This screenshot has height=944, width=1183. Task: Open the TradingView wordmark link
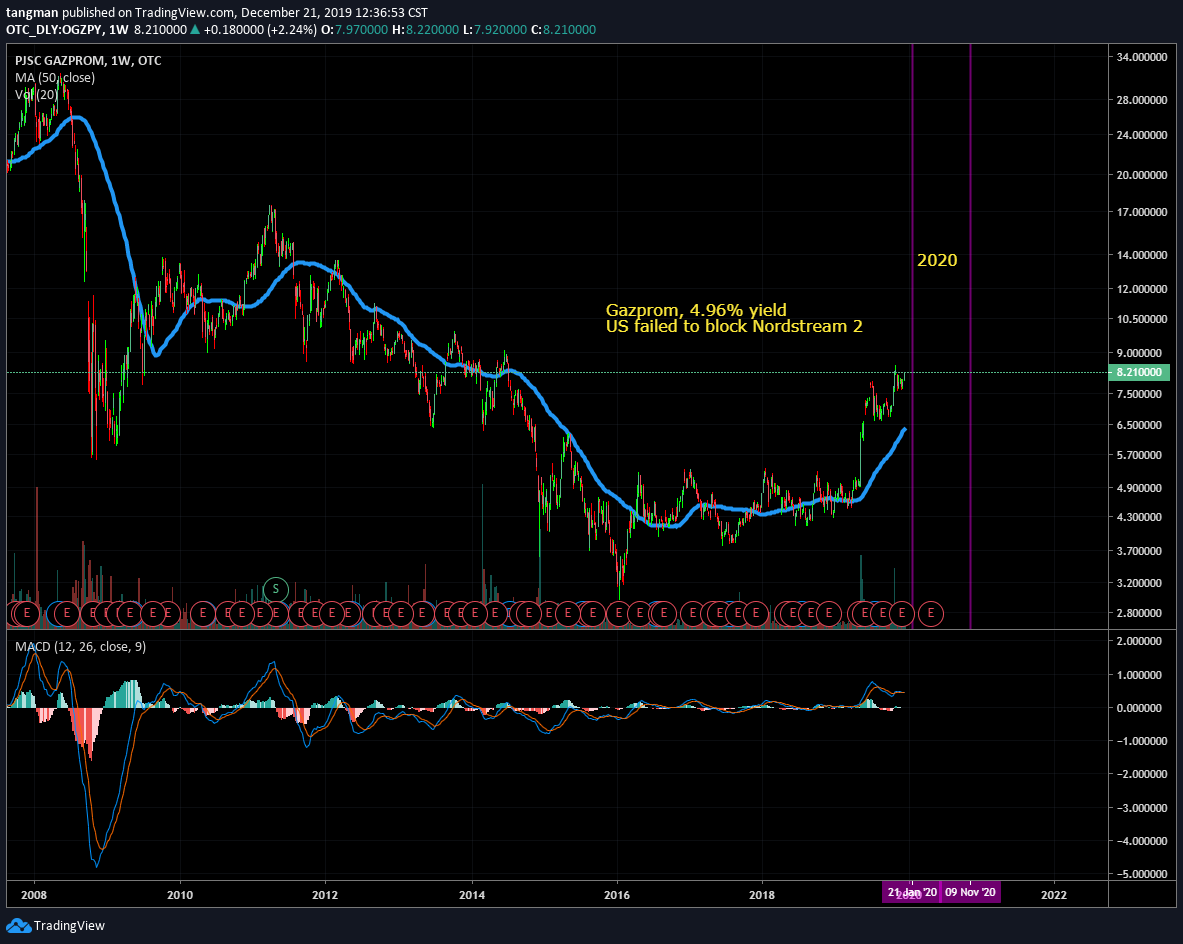coord(69,926)
